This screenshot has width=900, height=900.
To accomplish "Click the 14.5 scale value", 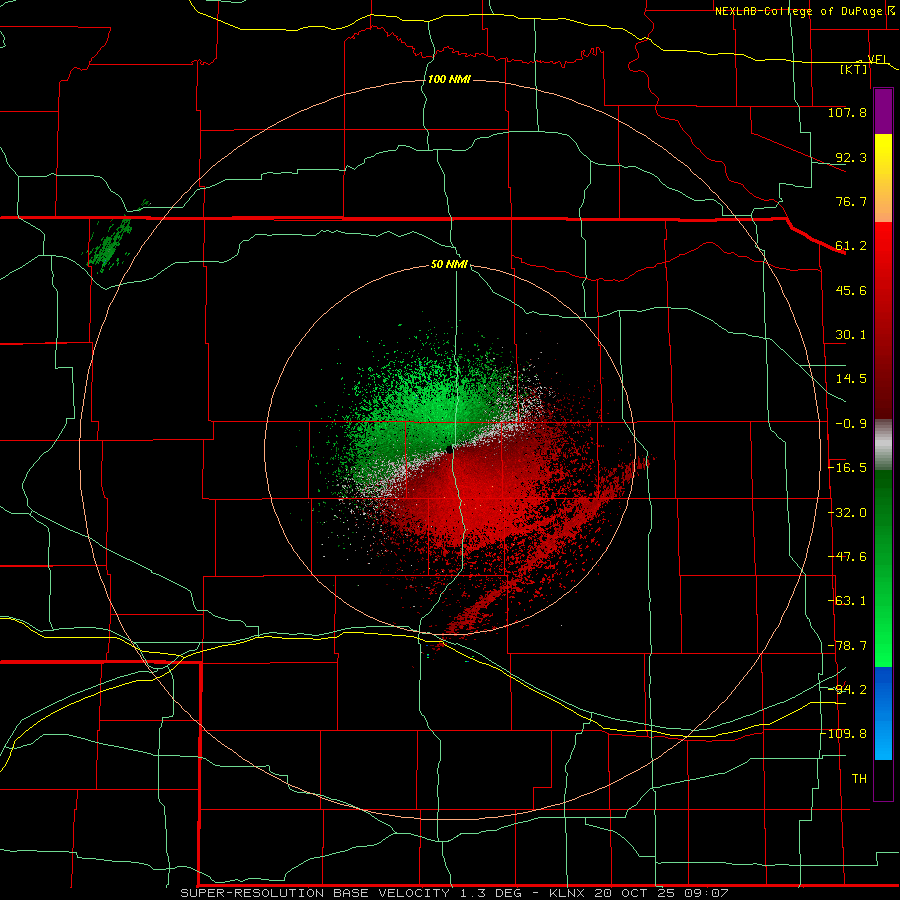I will [851, 379].
